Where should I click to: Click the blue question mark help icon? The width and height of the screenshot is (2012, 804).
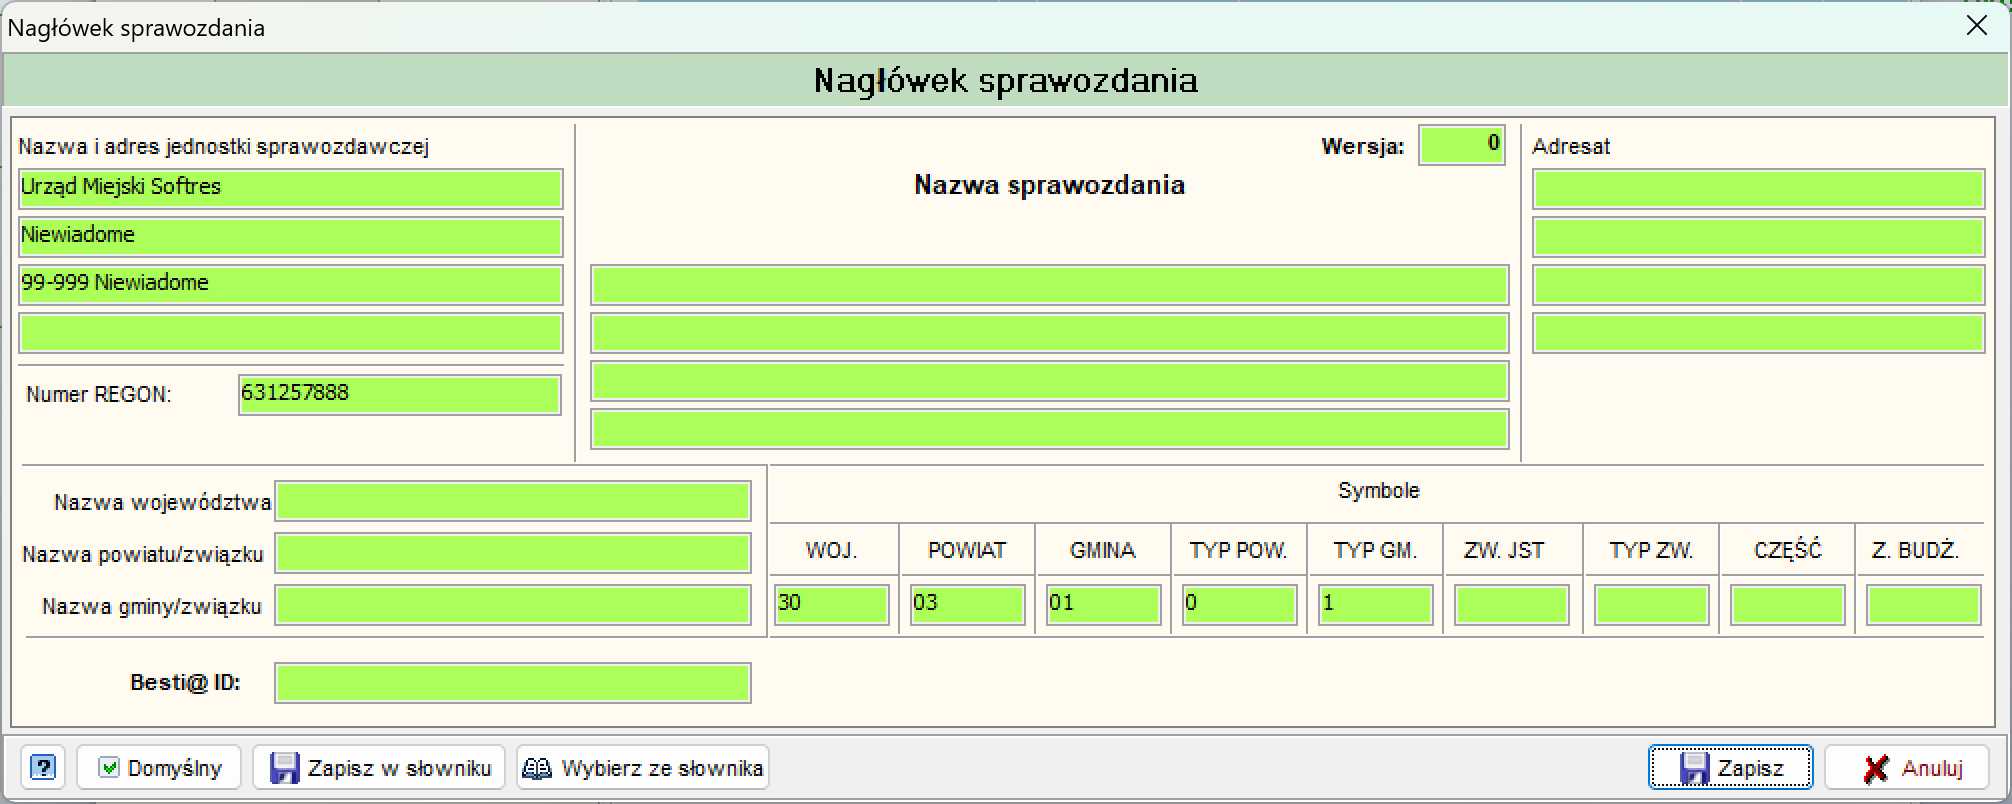(x=42, y=768)
